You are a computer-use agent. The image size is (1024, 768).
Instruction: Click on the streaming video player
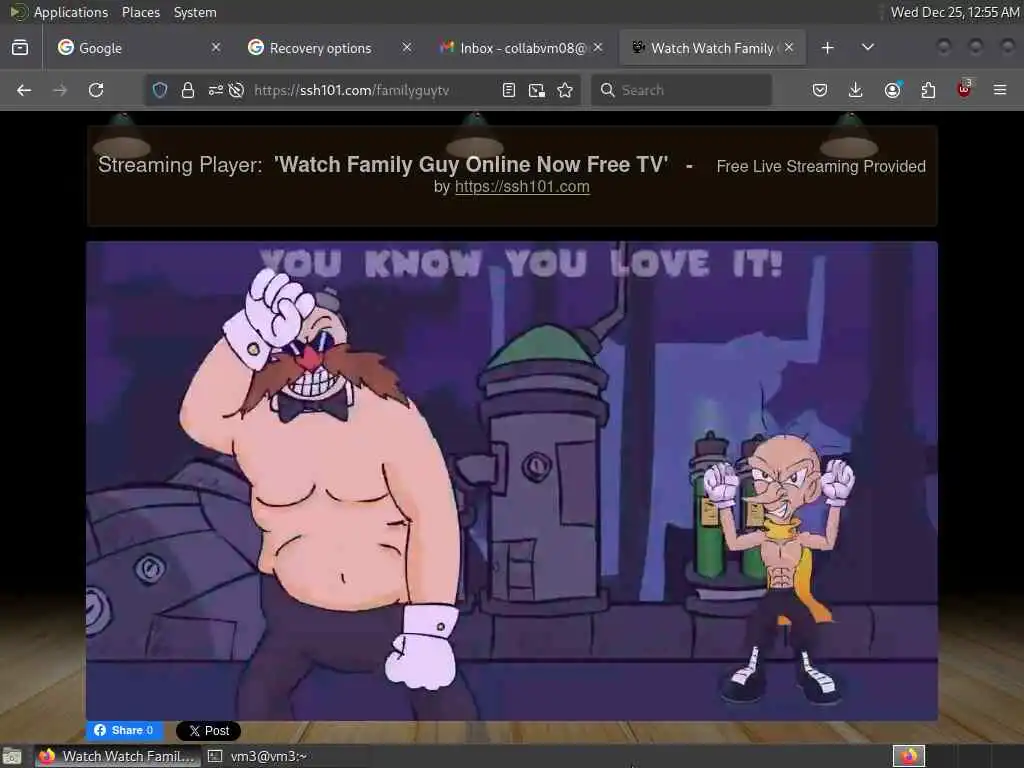pos(512,481)
